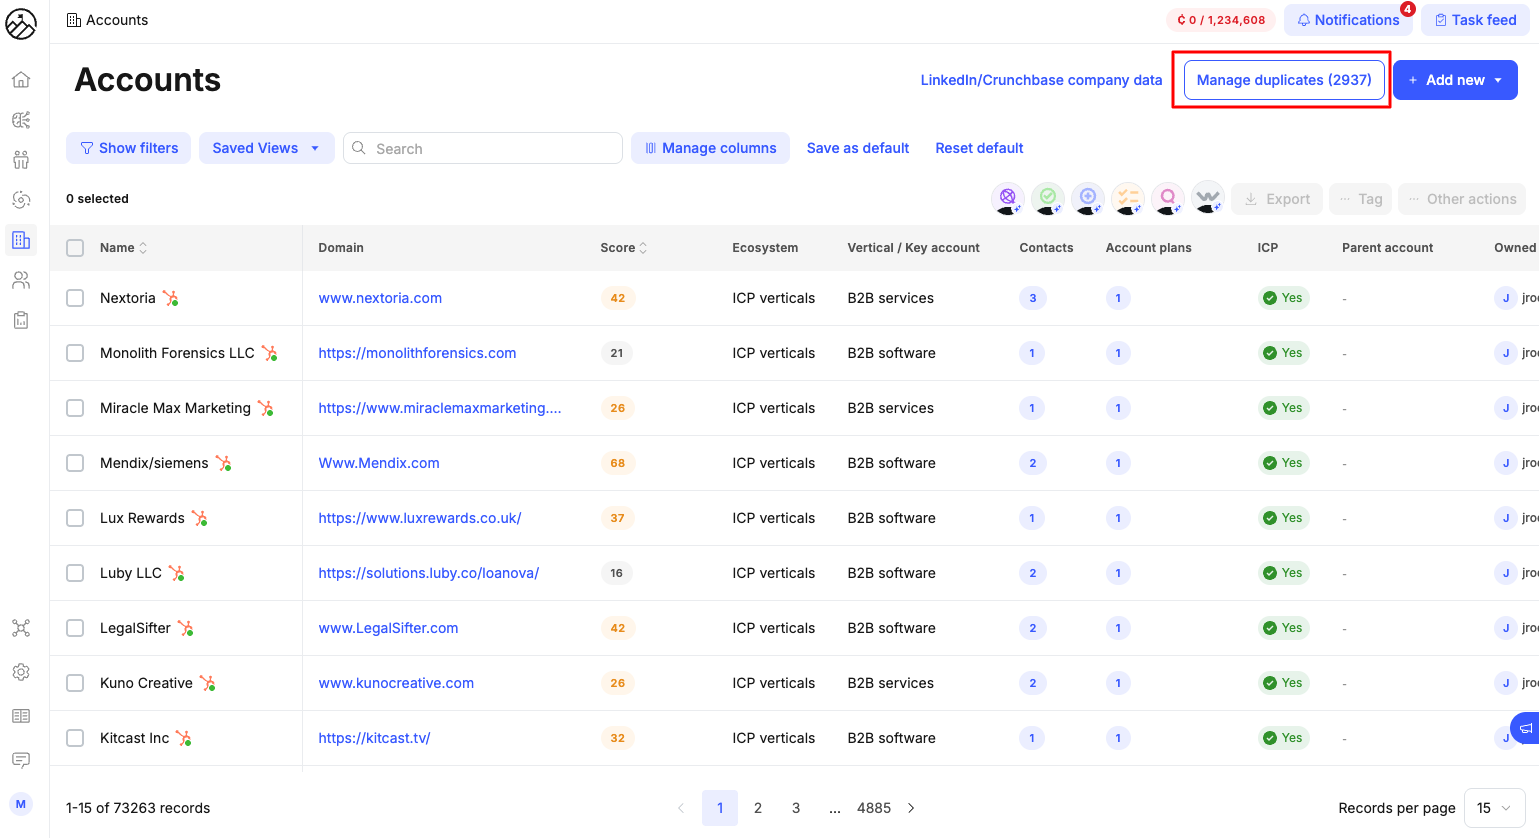Select the Contacts people icon in the sidebar
The height and width of the screenshot is (838, 1539).
coord(20,279)
